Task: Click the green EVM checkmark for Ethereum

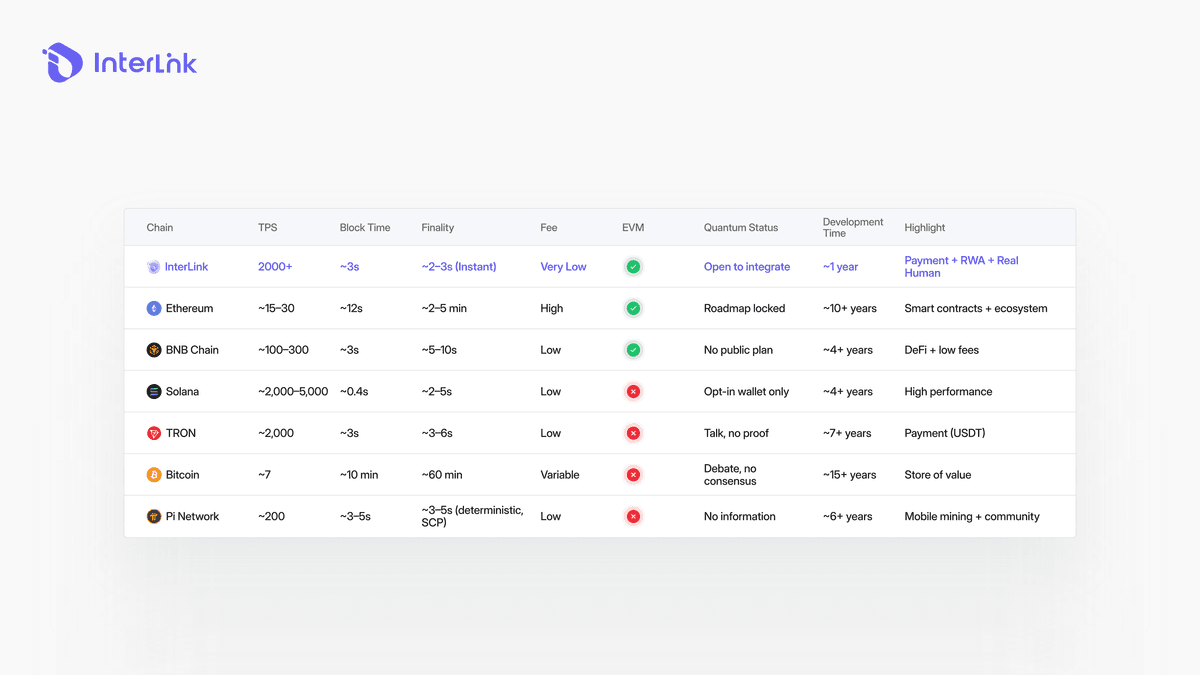Action: (633, 309)
